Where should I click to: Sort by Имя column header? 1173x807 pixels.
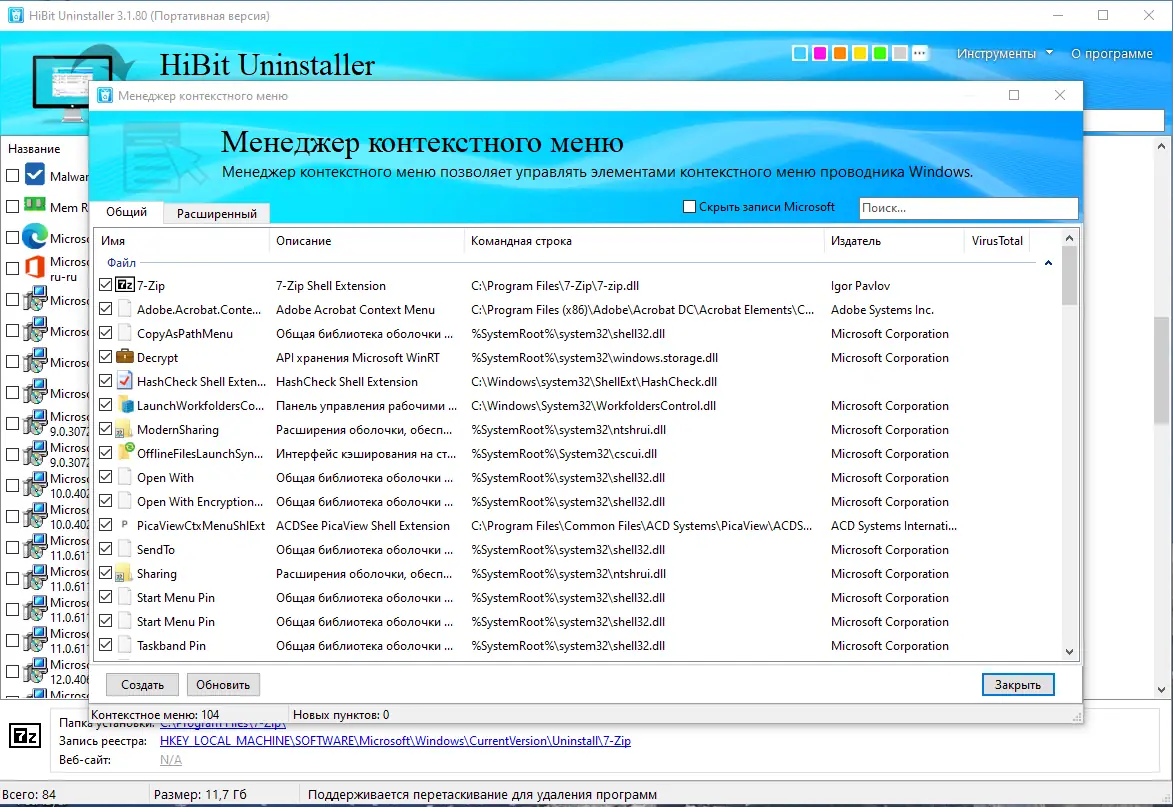tap(180, 241)
